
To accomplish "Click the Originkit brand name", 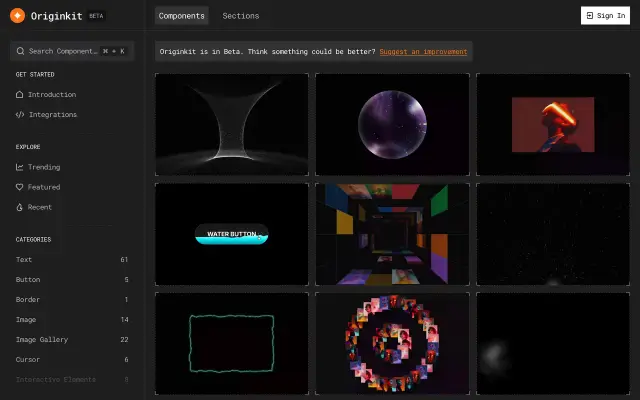I will (56, 16).
